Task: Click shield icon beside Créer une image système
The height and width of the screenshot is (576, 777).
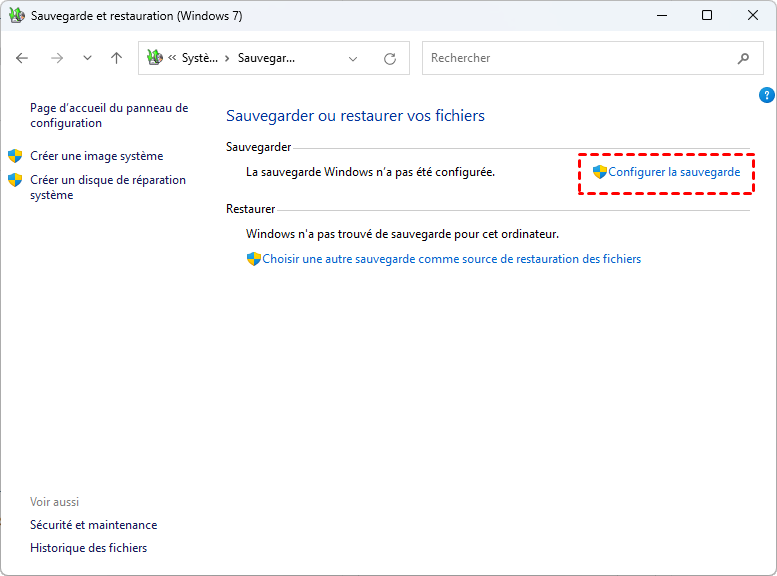Action: (x=15, y=156)
